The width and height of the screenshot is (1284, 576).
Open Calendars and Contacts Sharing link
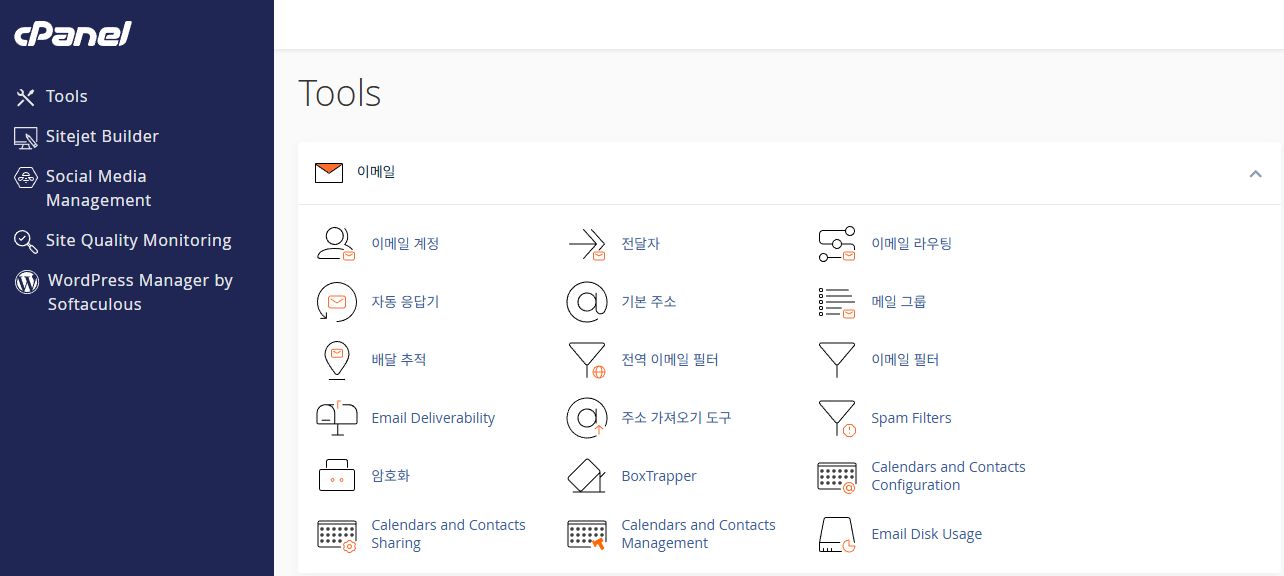(x=448, y=534)
